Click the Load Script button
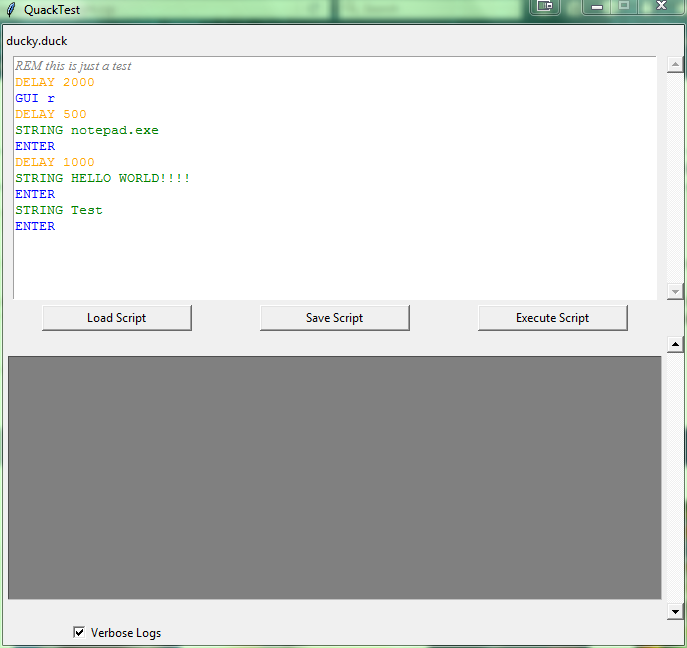The image size is (687, 648). pos(117,318)
